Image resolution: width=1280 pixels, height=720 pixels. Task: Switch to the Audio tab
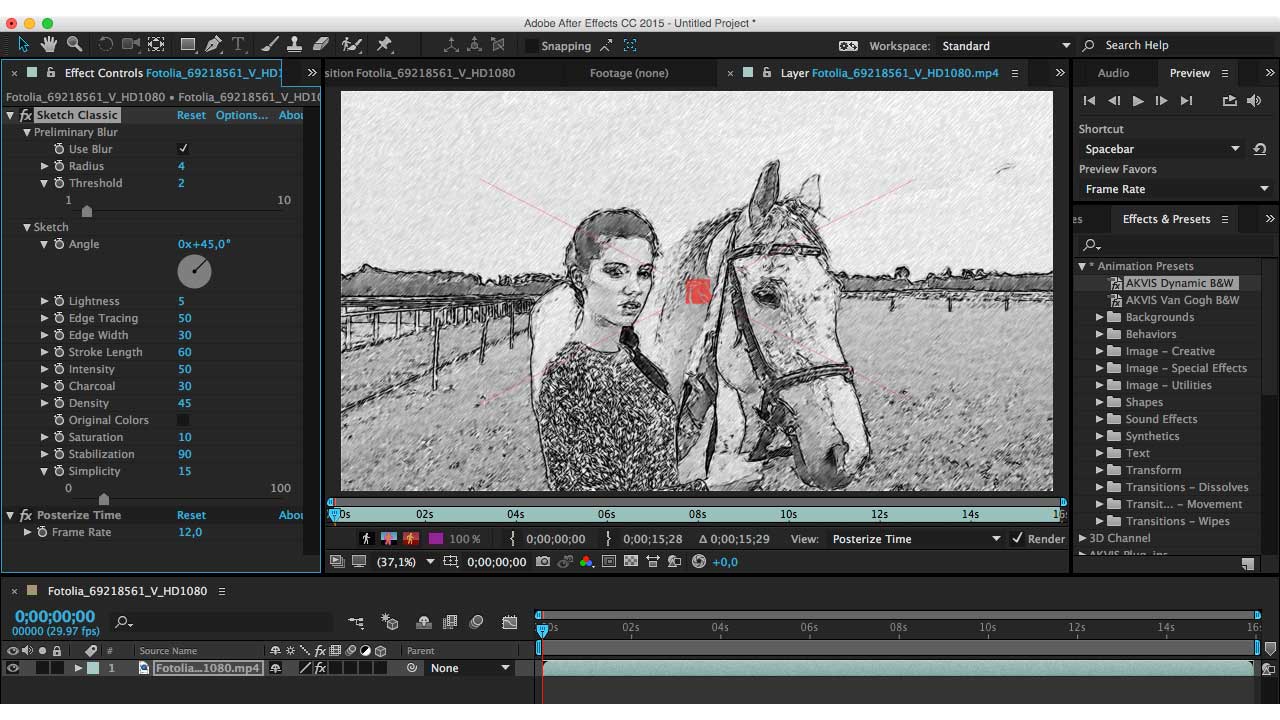point(1113,73)
